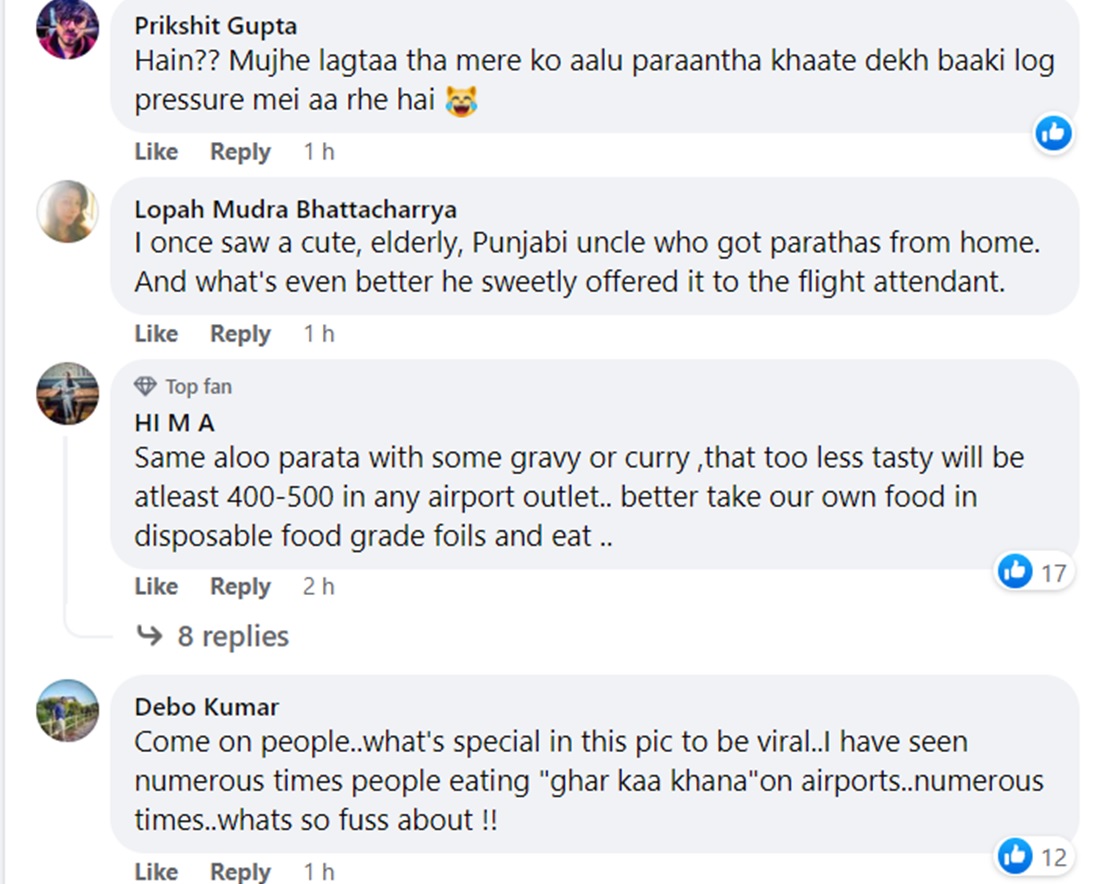Click the 2 h timestamp on HI M A's comment
1104x884 pixels.
[318, 587]
